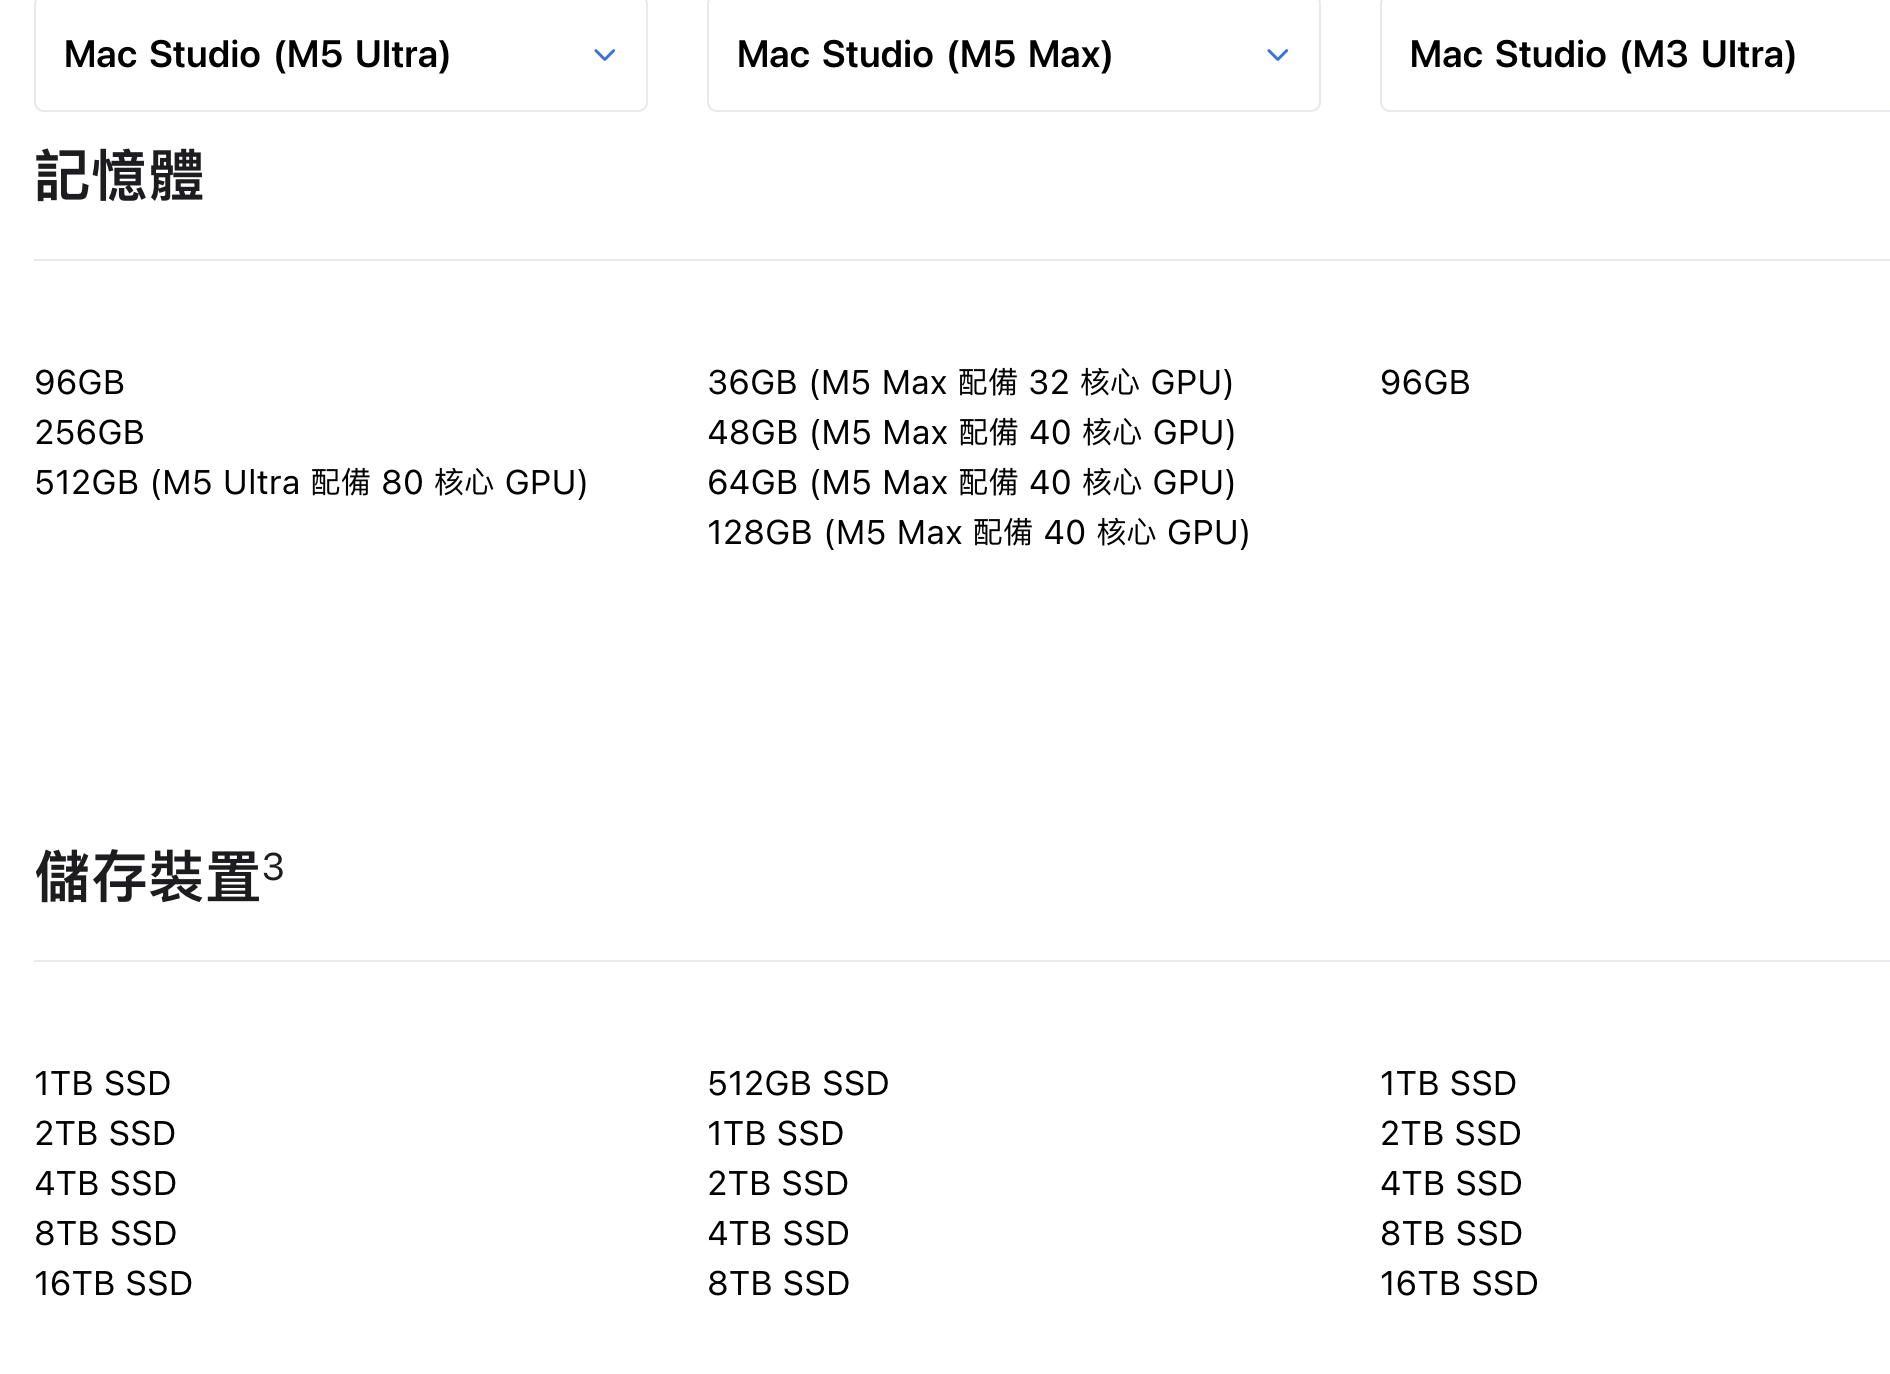Click 2TB SSD in the M5 Max column
Image resolution: width=1890 pixels, height=1374 pixels.
pyautogui.click(x=779, y=1183)
